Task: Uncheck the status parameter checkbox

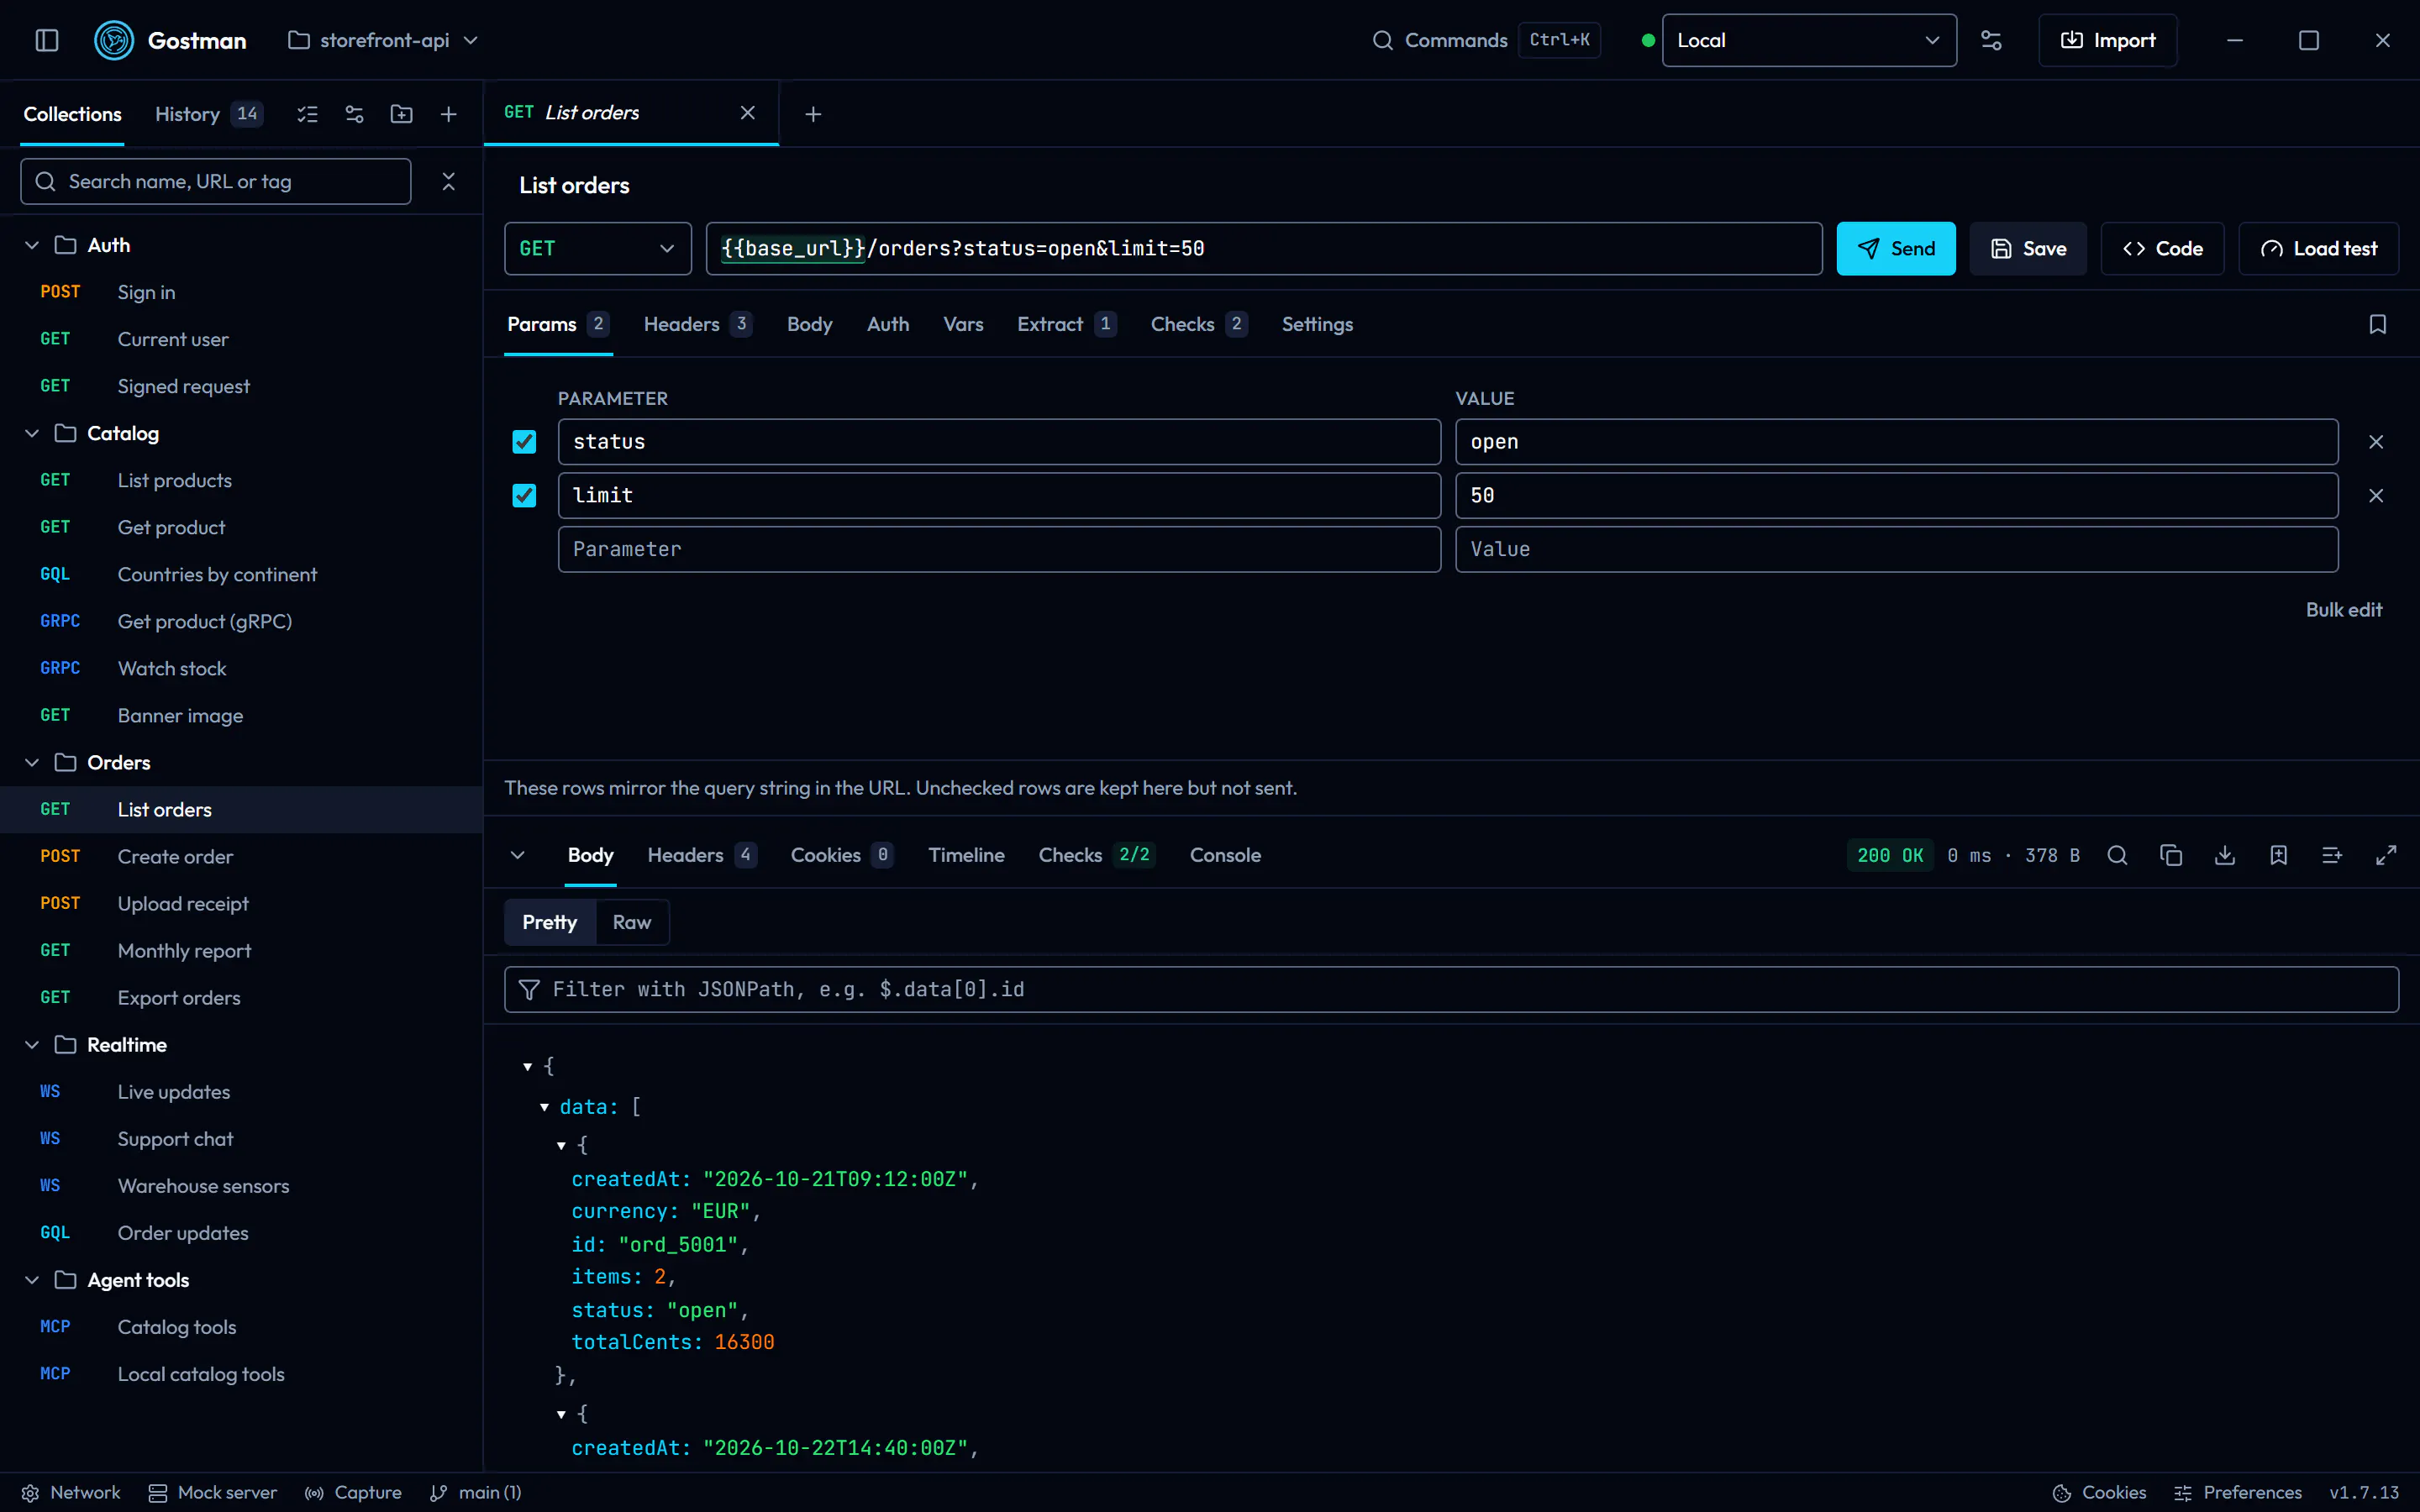Action: click(524, 442)
